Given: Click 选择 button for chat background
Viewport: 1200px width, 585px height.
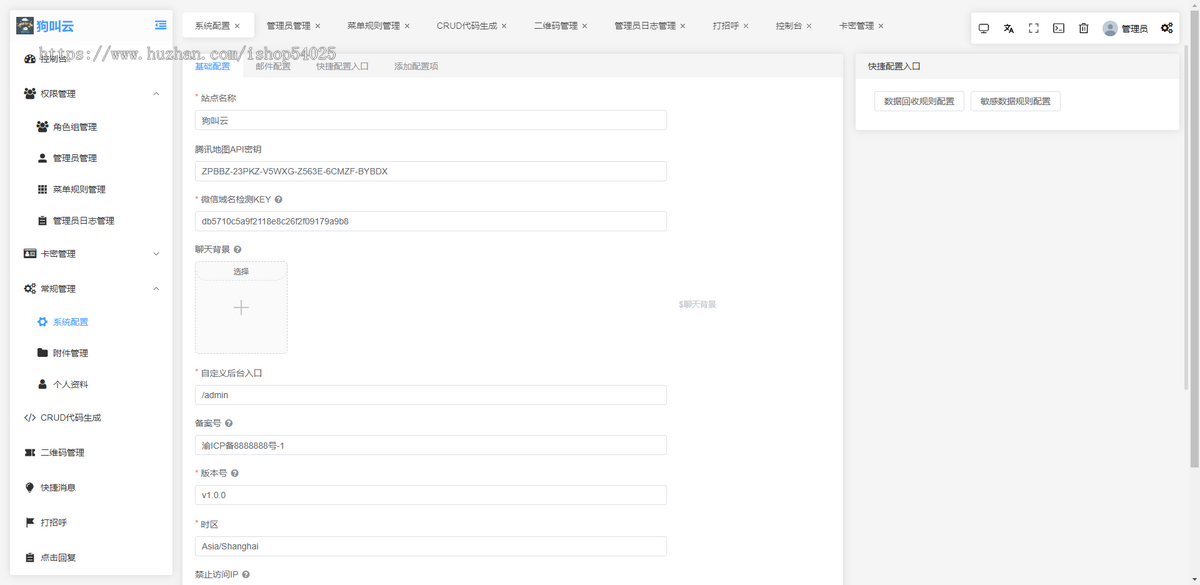Looking at the screenshot, I should 241,271.
